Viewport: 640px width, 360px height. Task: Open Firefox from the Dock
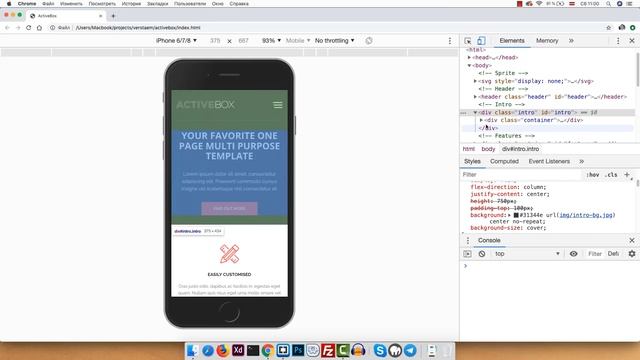[x=222, y=350]
